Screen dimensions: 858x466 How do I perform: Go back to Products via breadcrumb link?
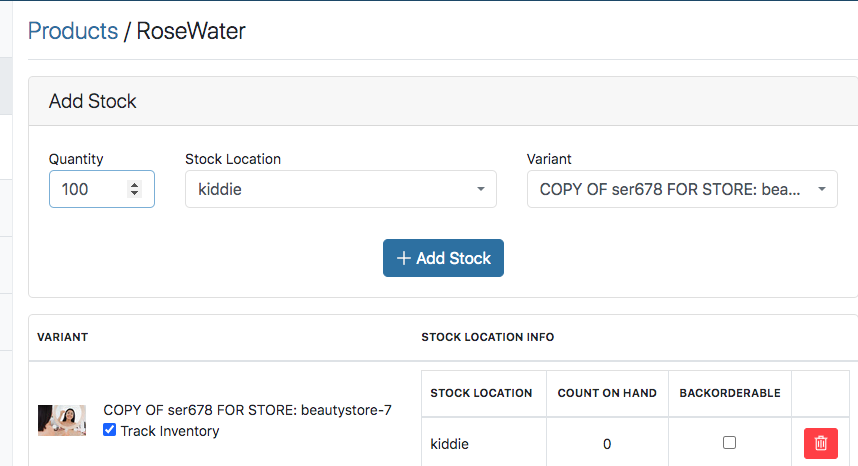pyautogui.click(x=73, y=31)
